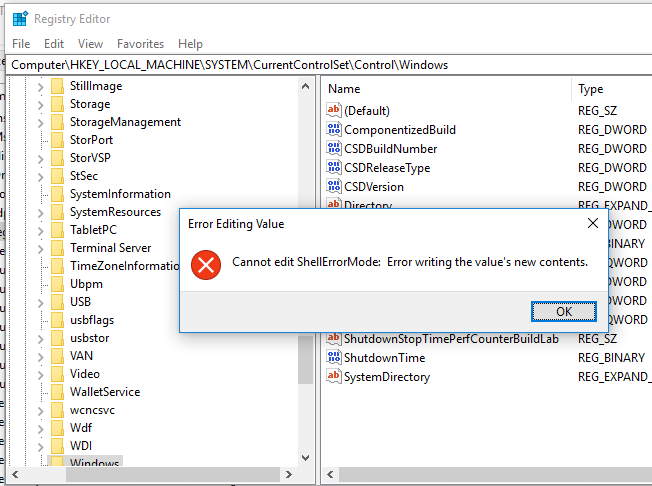Screen dimensions: 652x486
Task: Click the CSDBuildNumber DWORD value icon
Action: 333,148
